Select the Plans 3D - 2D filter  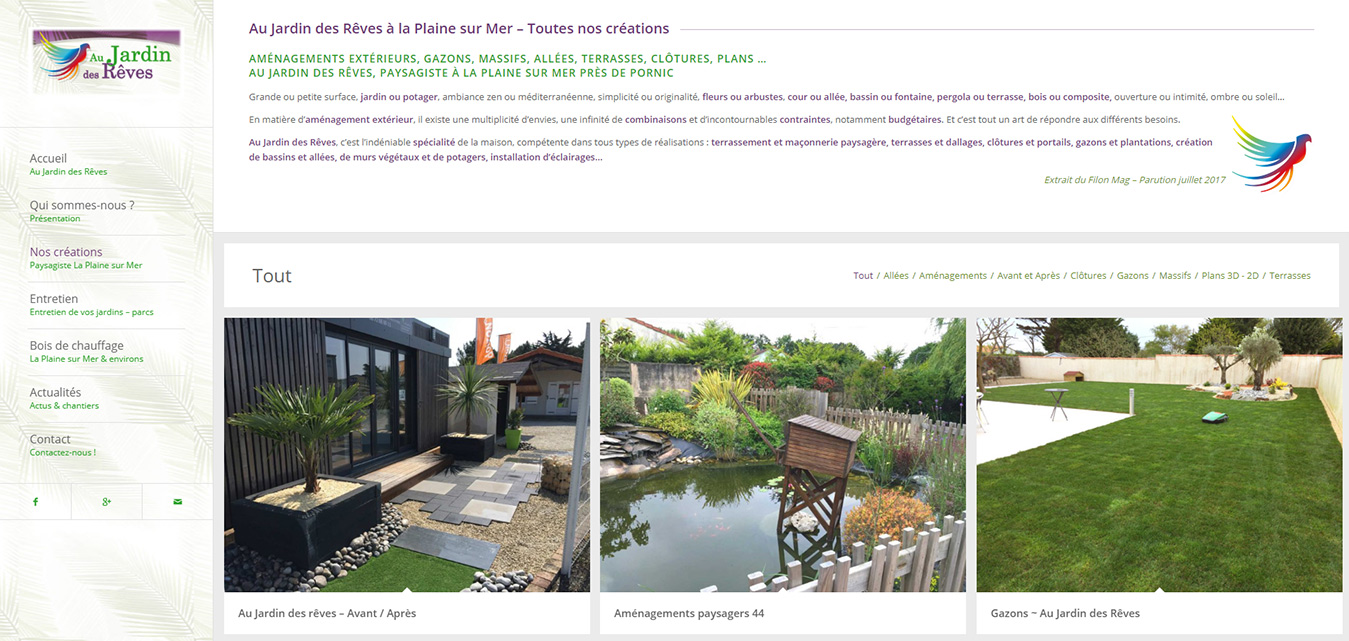[1230, 276]
